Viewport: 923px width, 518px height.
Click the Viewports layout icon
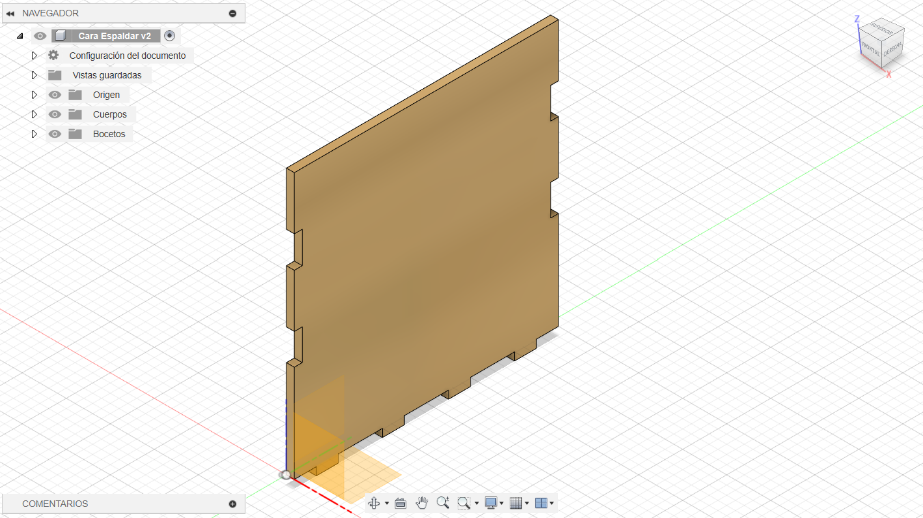[541, 503]
